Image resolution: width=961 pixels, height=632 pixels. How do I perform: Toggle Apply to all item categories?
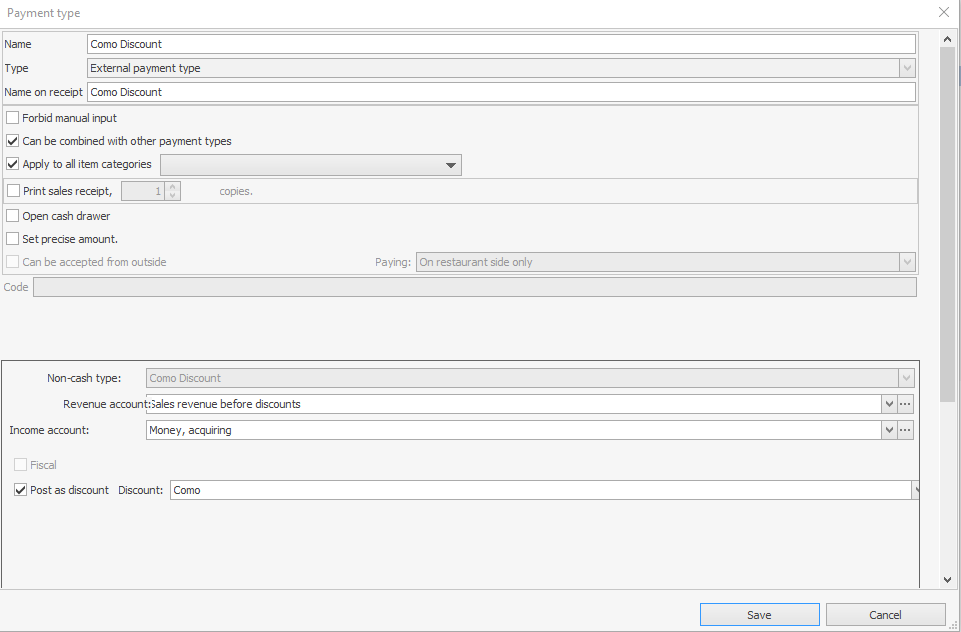pos(13,164)
